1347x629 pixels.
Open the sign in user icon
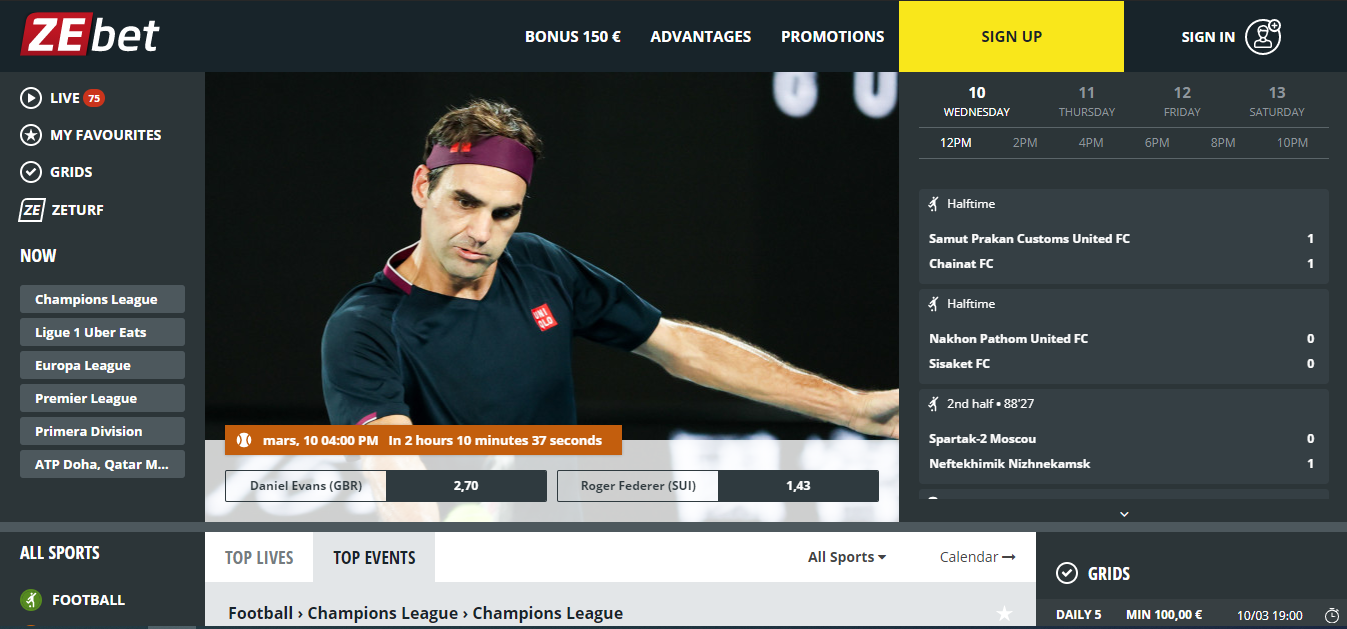coord(1263,36)
